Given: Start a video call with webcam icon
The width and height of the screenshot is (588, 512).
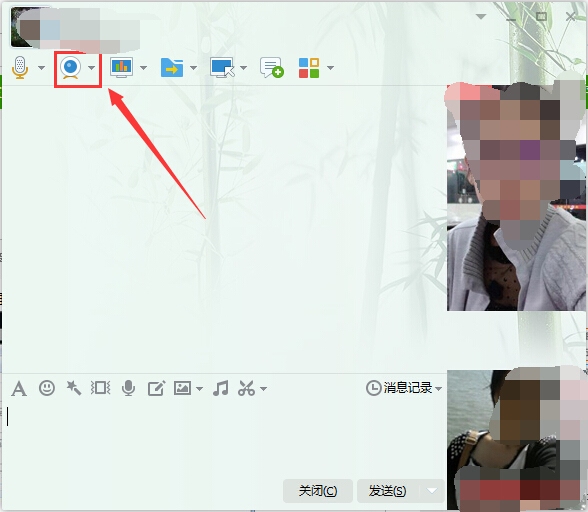Looking at the screenshot, I should click(x=71, y=68).
